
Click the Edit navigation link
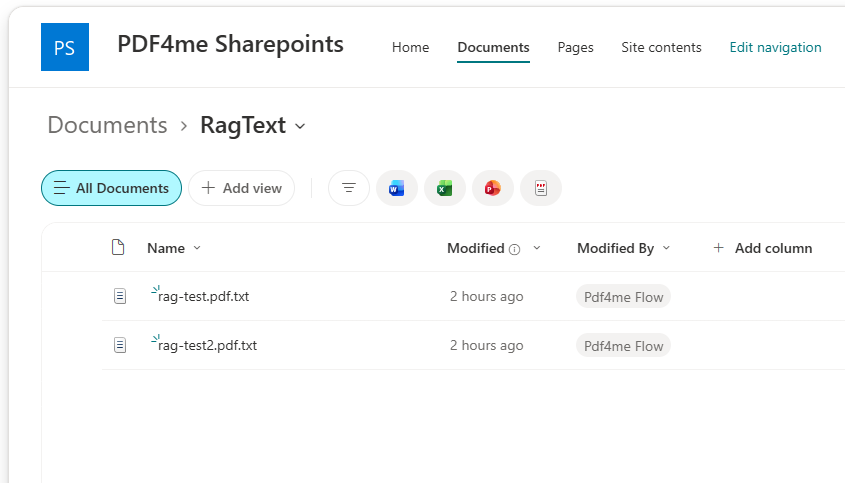pos(775,47)
